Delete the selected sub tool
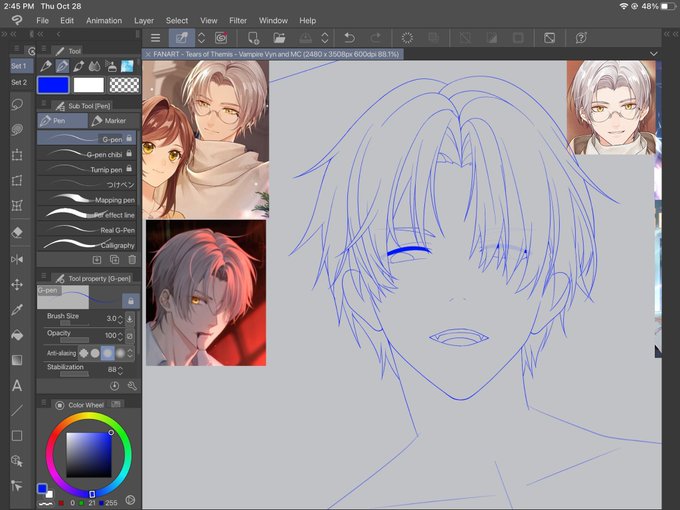This screenshot has height=510, width=680. point(132,259)
